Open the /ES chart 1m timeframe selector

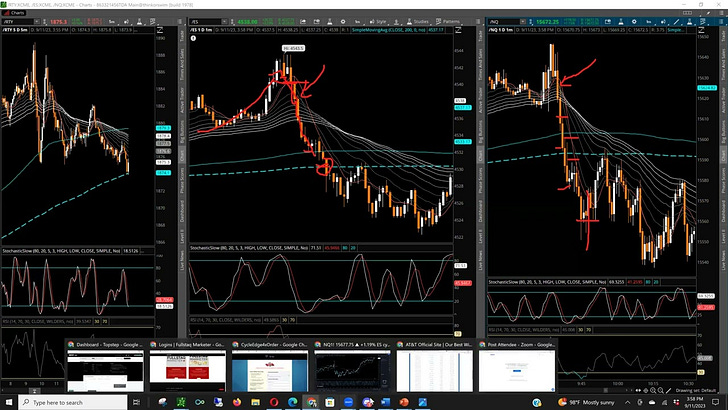[358, 21]
